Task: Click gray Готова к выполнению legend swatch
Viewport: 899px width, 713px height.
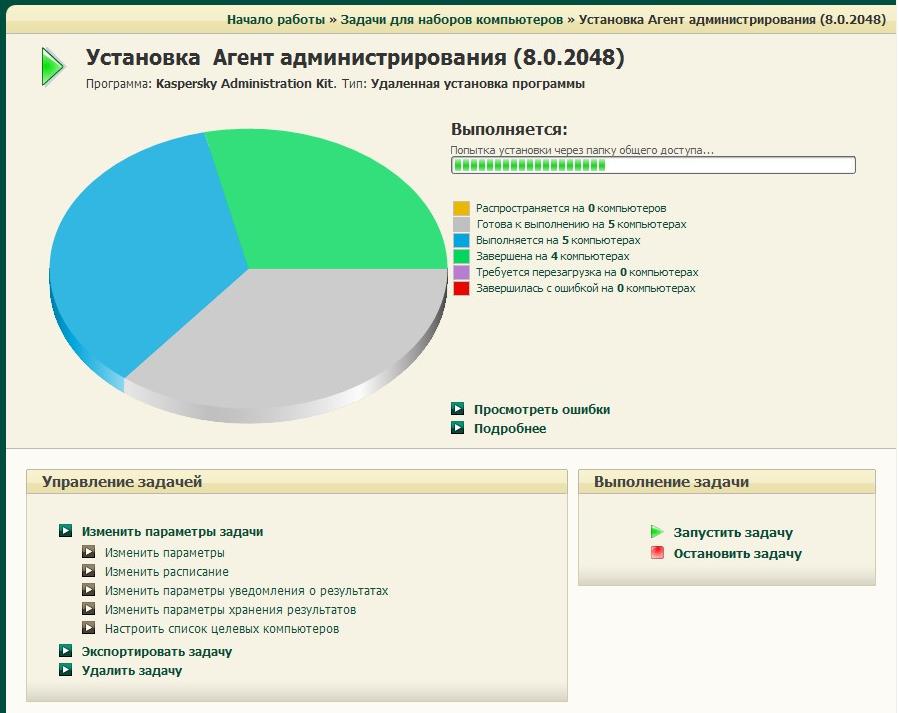Action: coord(461,224)
